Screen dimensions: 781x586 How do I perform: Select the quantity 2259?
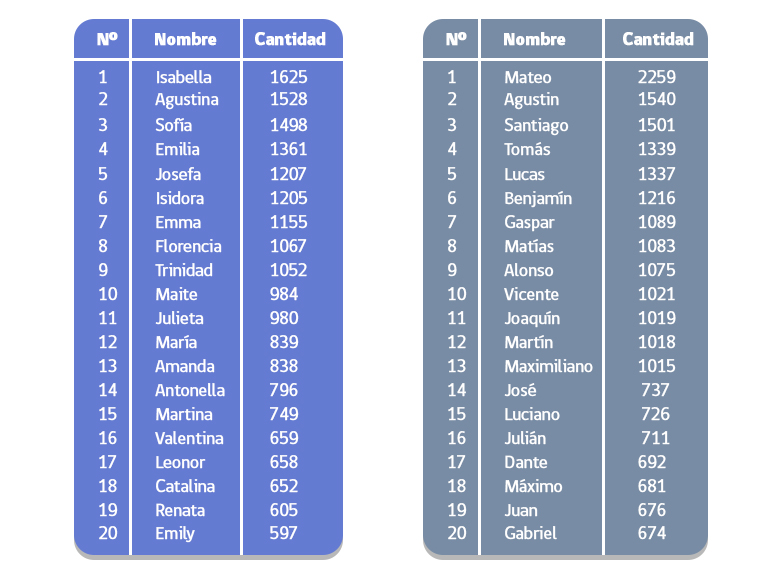(x=656, y=77)
